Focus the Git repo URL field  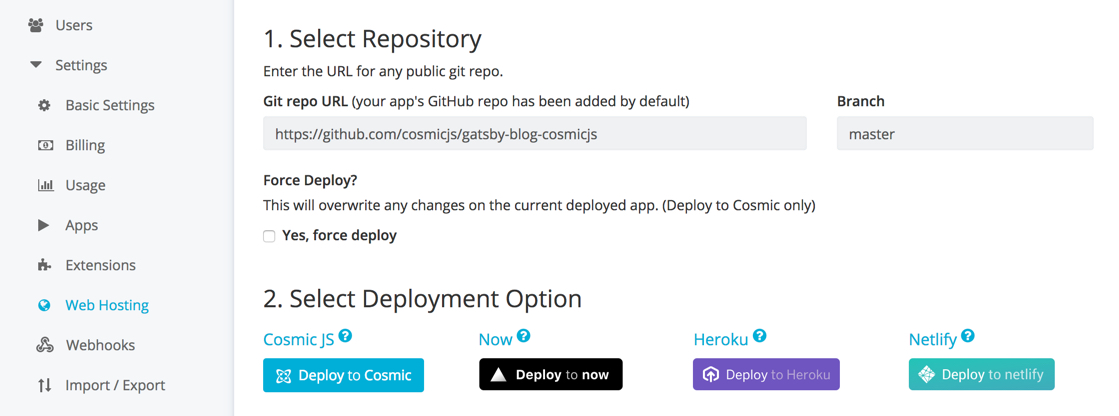click(x=535, y=133)
